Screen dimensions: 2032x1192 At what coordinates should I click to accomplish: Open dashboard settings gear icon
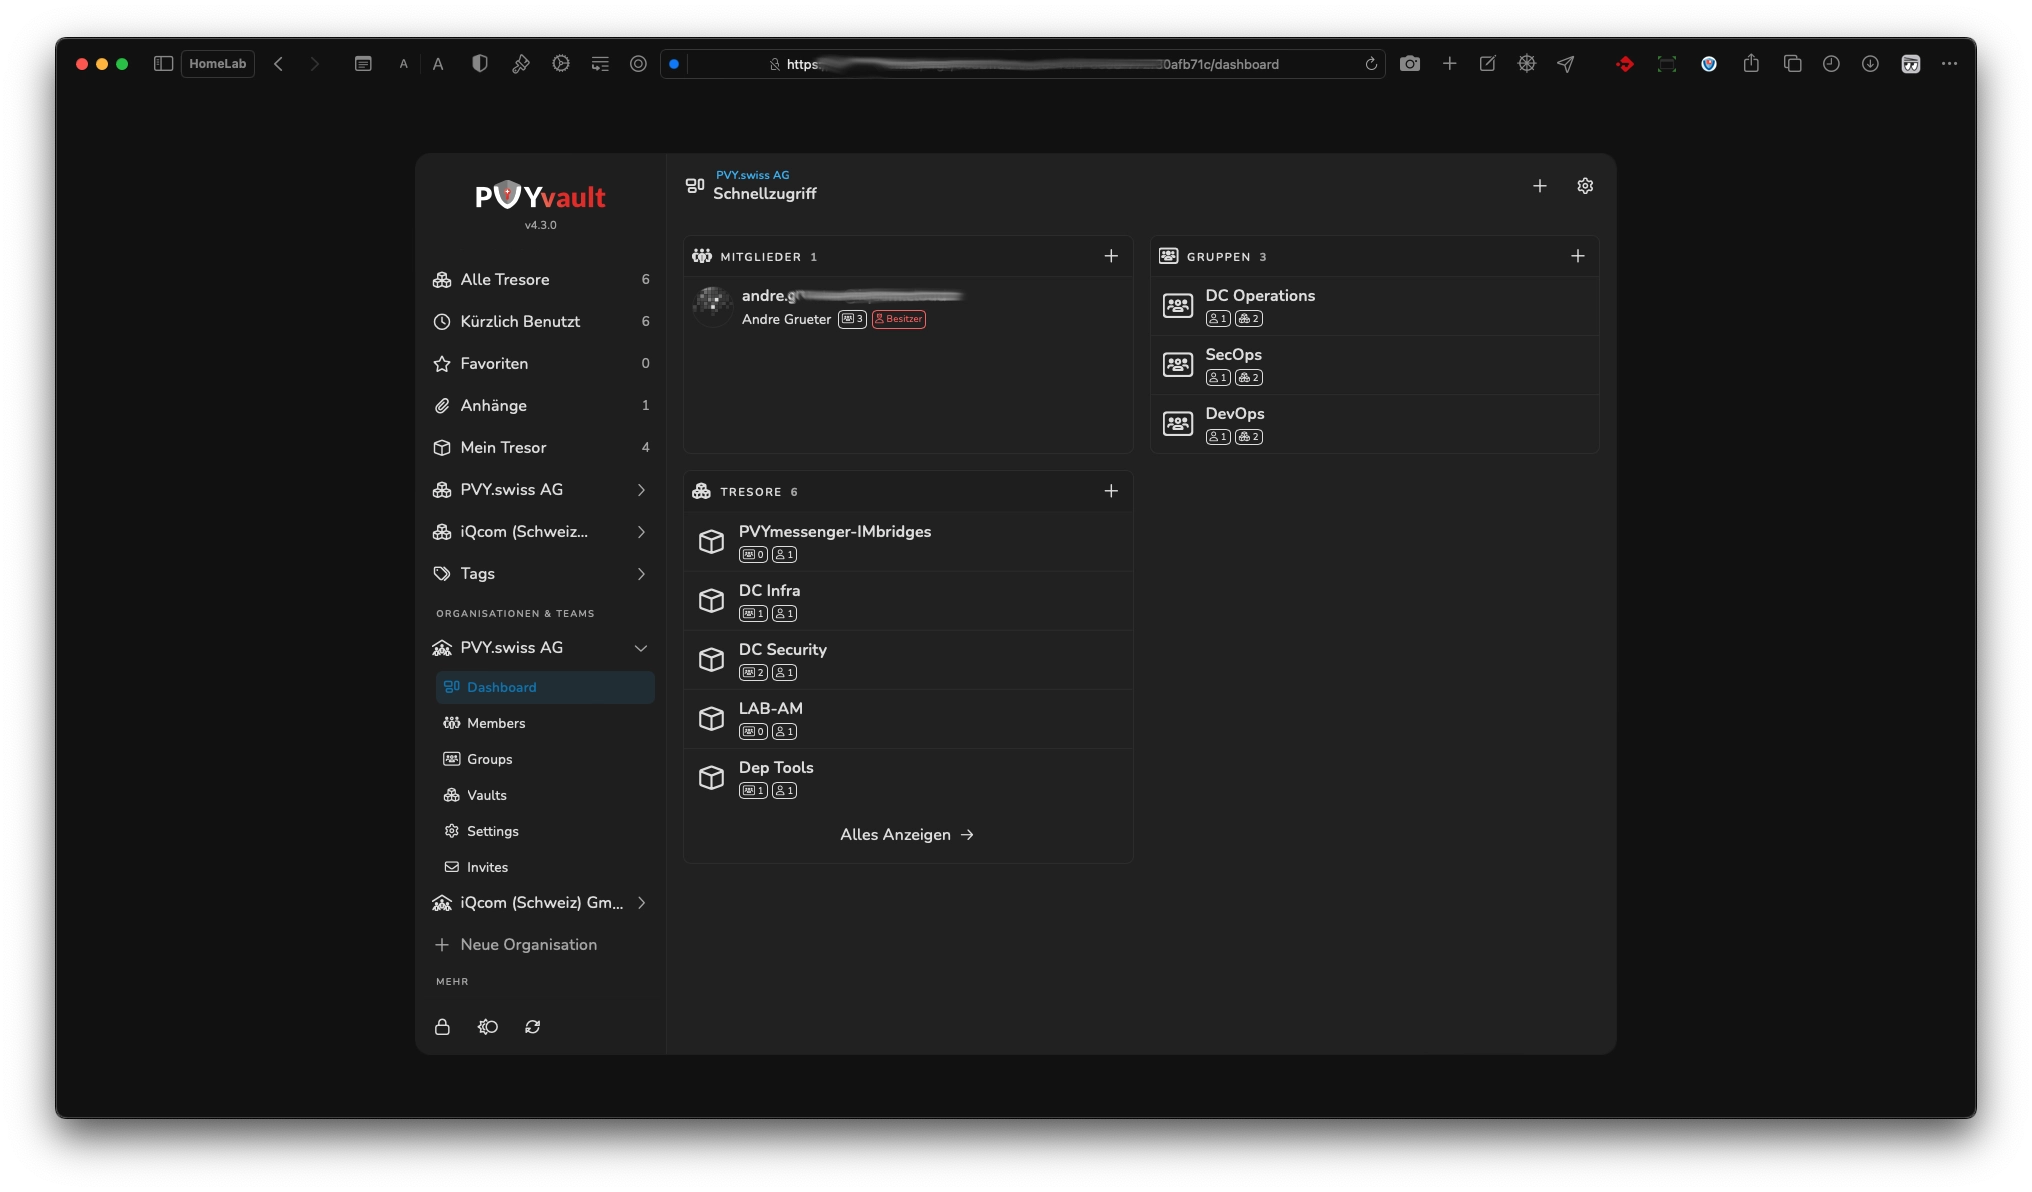click(x=1585, y=186)
